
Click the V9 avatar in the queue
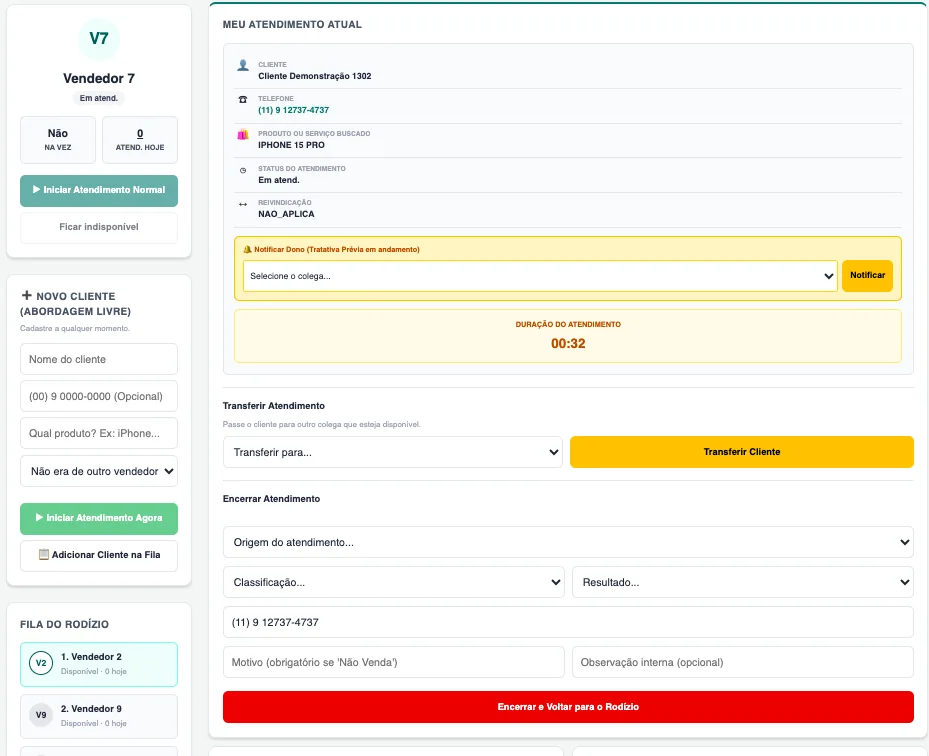(x=41, y=715)
